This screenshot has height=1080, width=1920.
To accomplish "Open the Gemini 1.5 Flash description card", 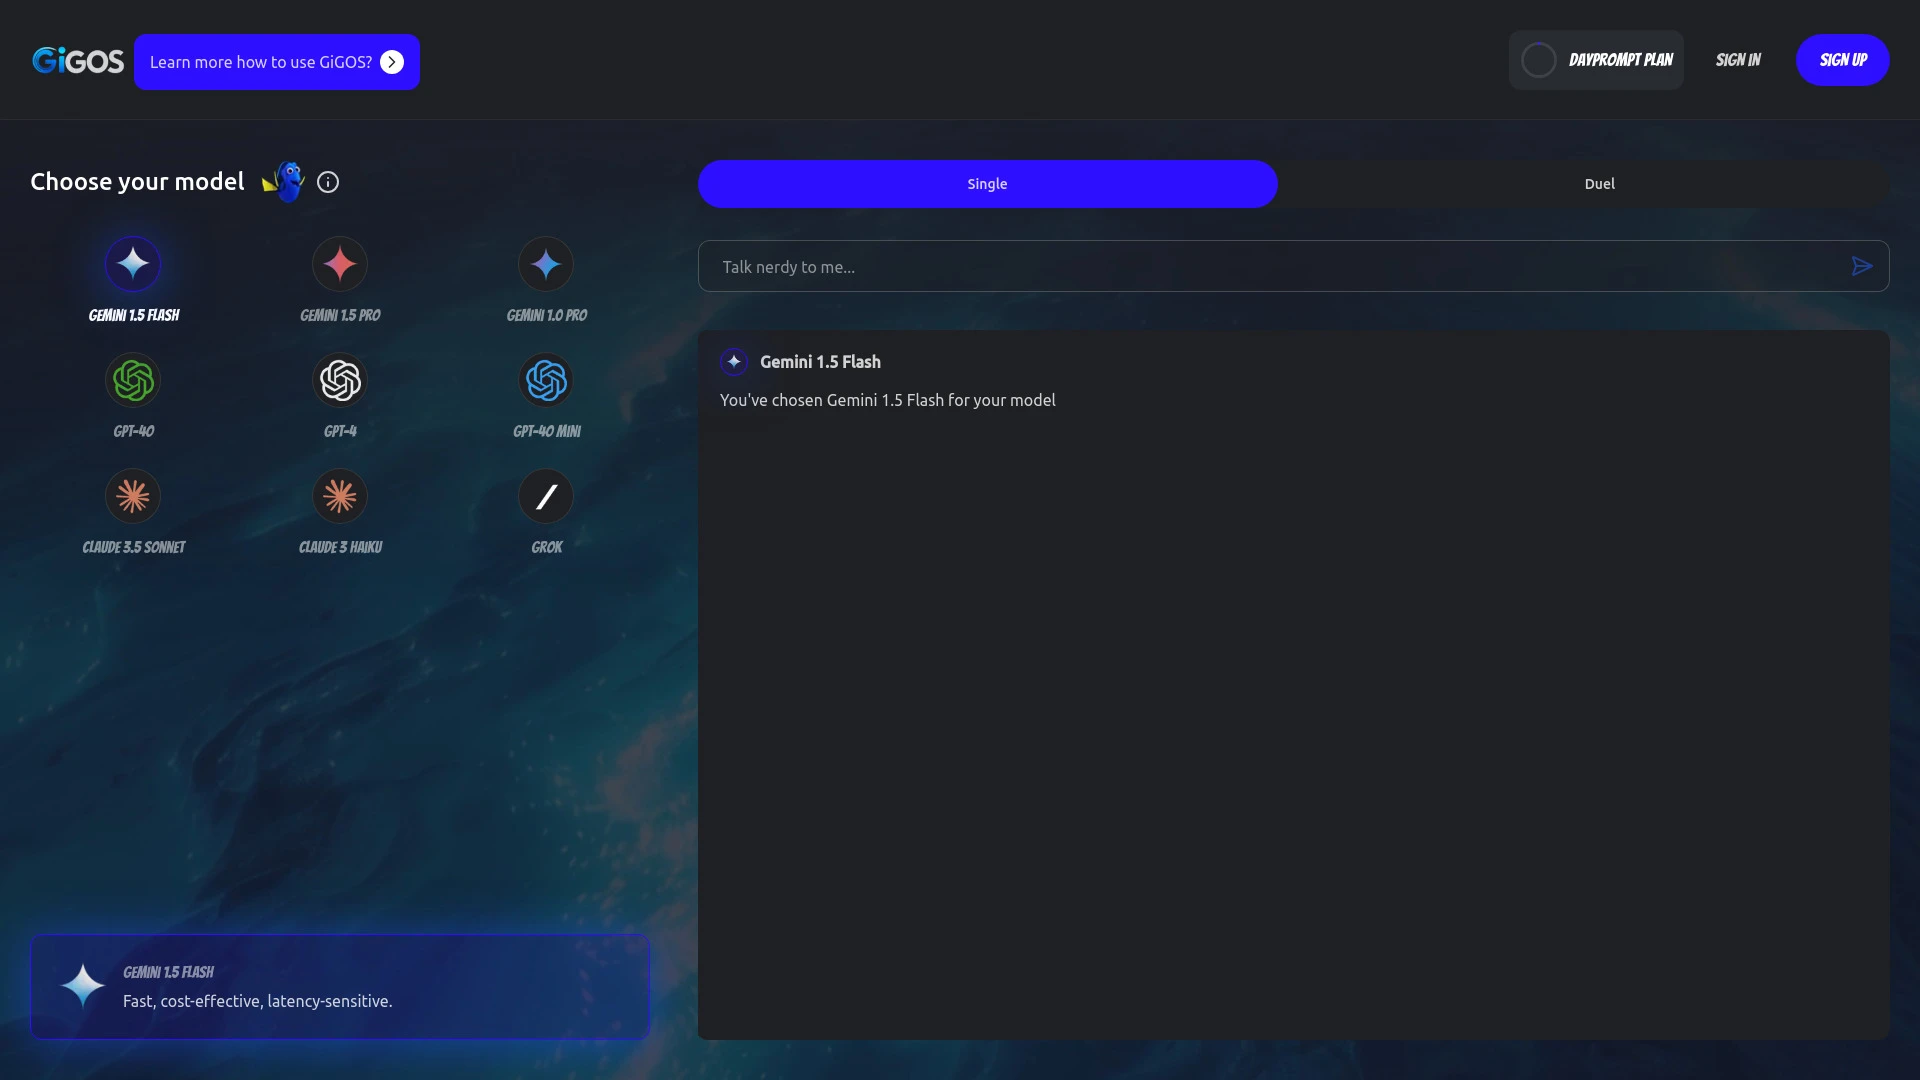I will click(340, 986).
